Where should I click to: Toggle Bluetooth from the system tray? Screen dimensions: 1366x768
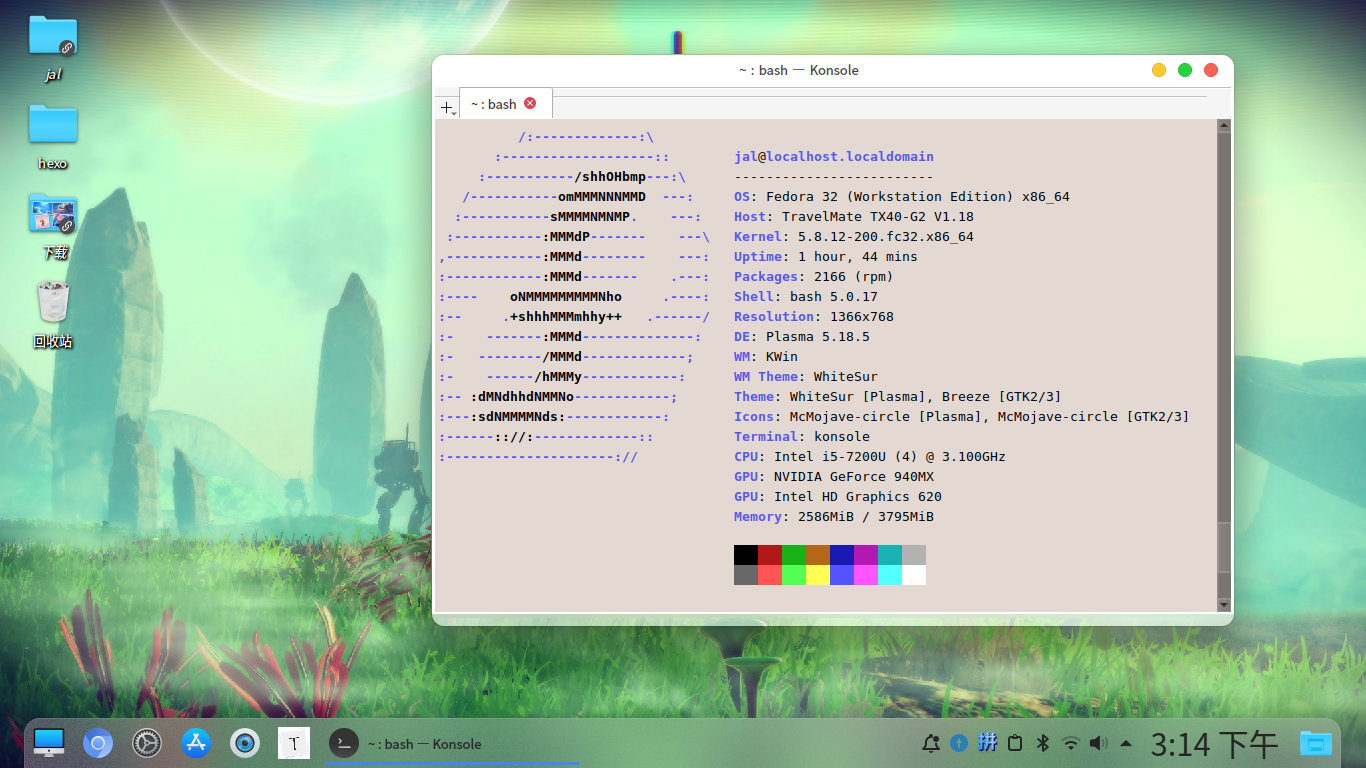(1043, 743)
